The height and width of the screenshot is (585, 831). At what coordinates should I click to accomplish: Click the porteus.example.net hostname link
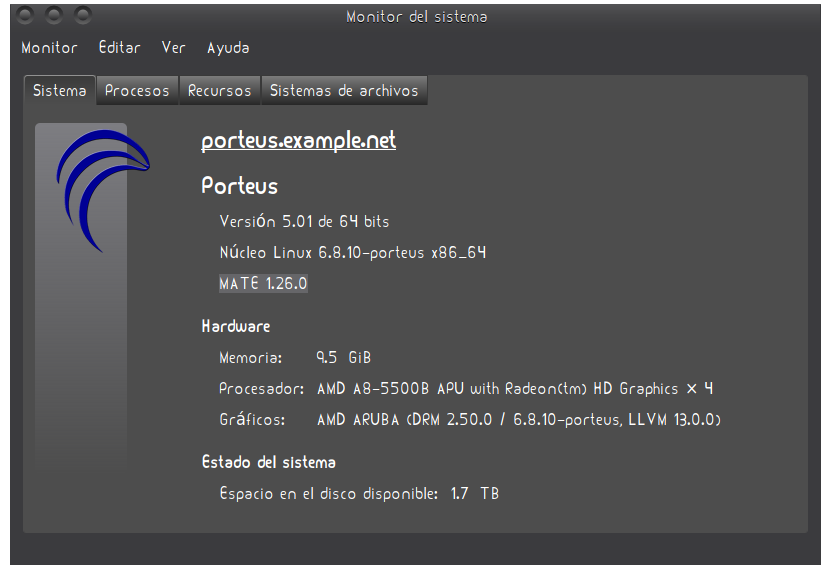tap(298, 140)
